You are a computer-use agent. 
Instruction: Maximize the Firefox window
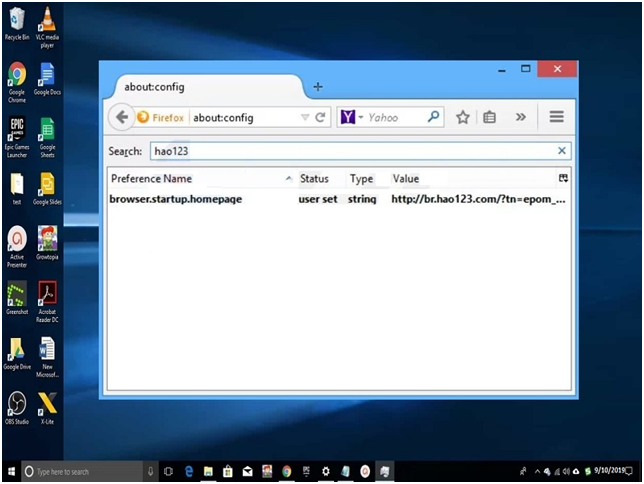(x=526, y=69)
